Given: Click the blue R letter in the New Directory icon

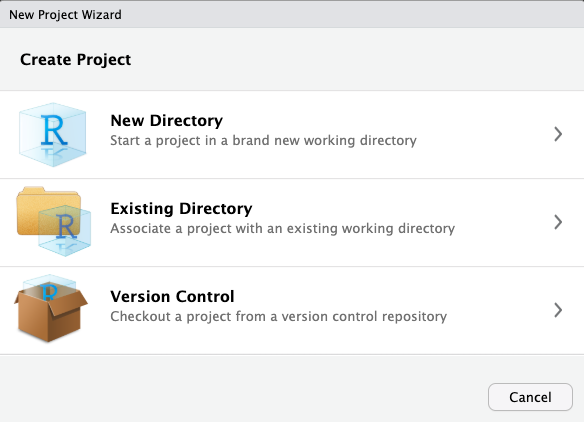Looking at the screenshot, I should (x=54, y=130).
